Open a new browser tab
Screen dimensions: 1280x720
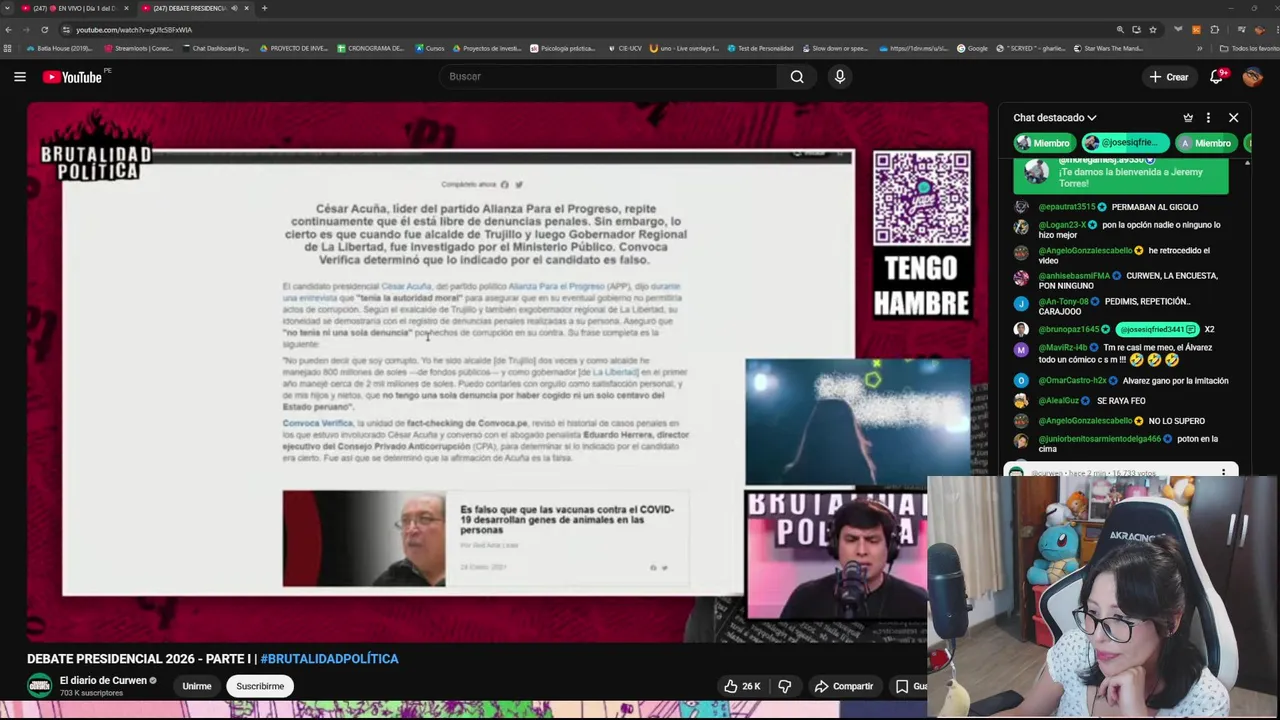click(264, 8)
